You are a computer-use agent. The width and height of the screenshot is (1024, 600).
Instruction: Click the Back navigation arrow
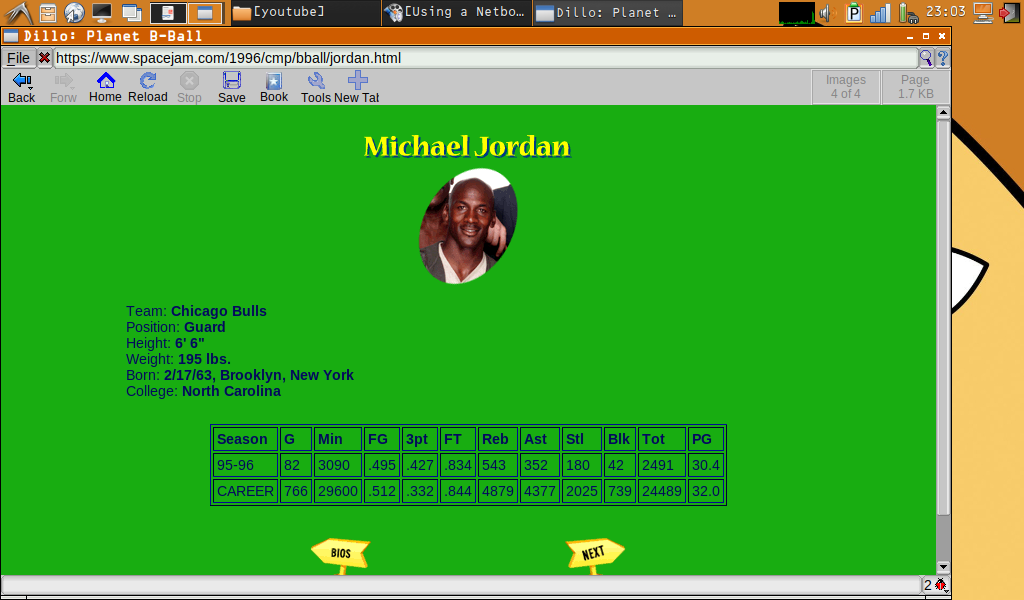21,87
